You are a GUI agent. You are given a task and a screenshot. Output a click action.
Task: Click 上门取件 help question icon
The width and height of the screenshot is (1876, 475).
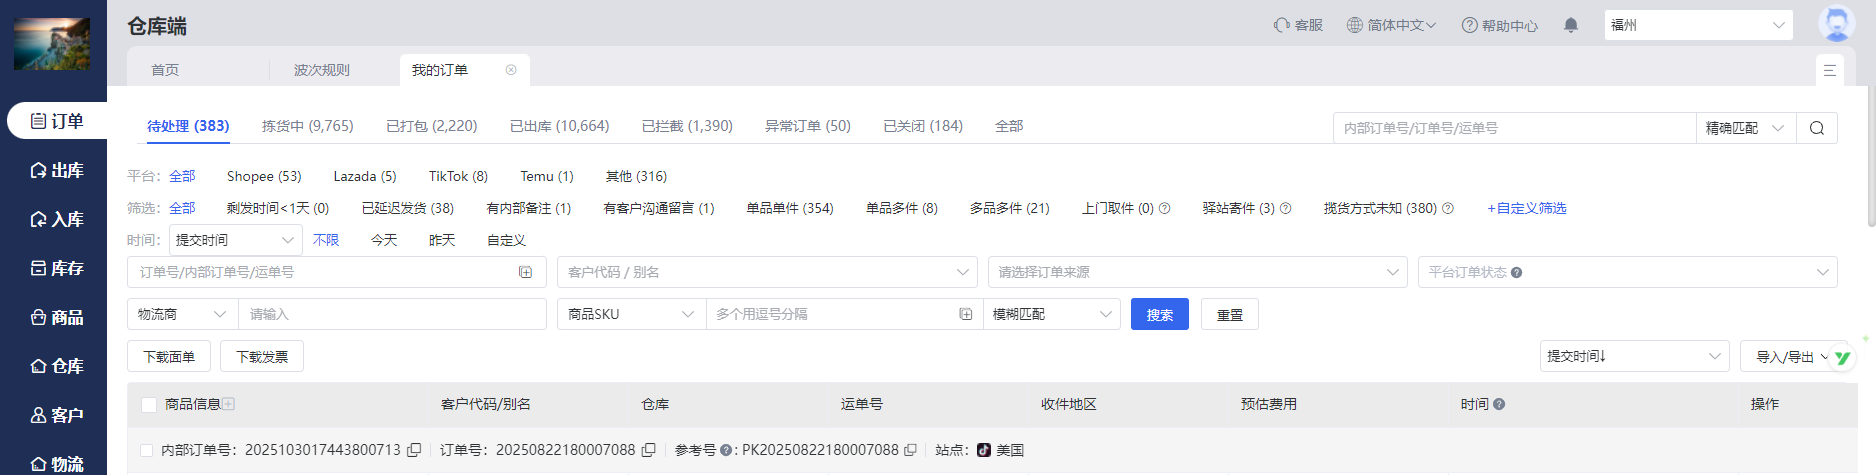(x=1164, y=208)
